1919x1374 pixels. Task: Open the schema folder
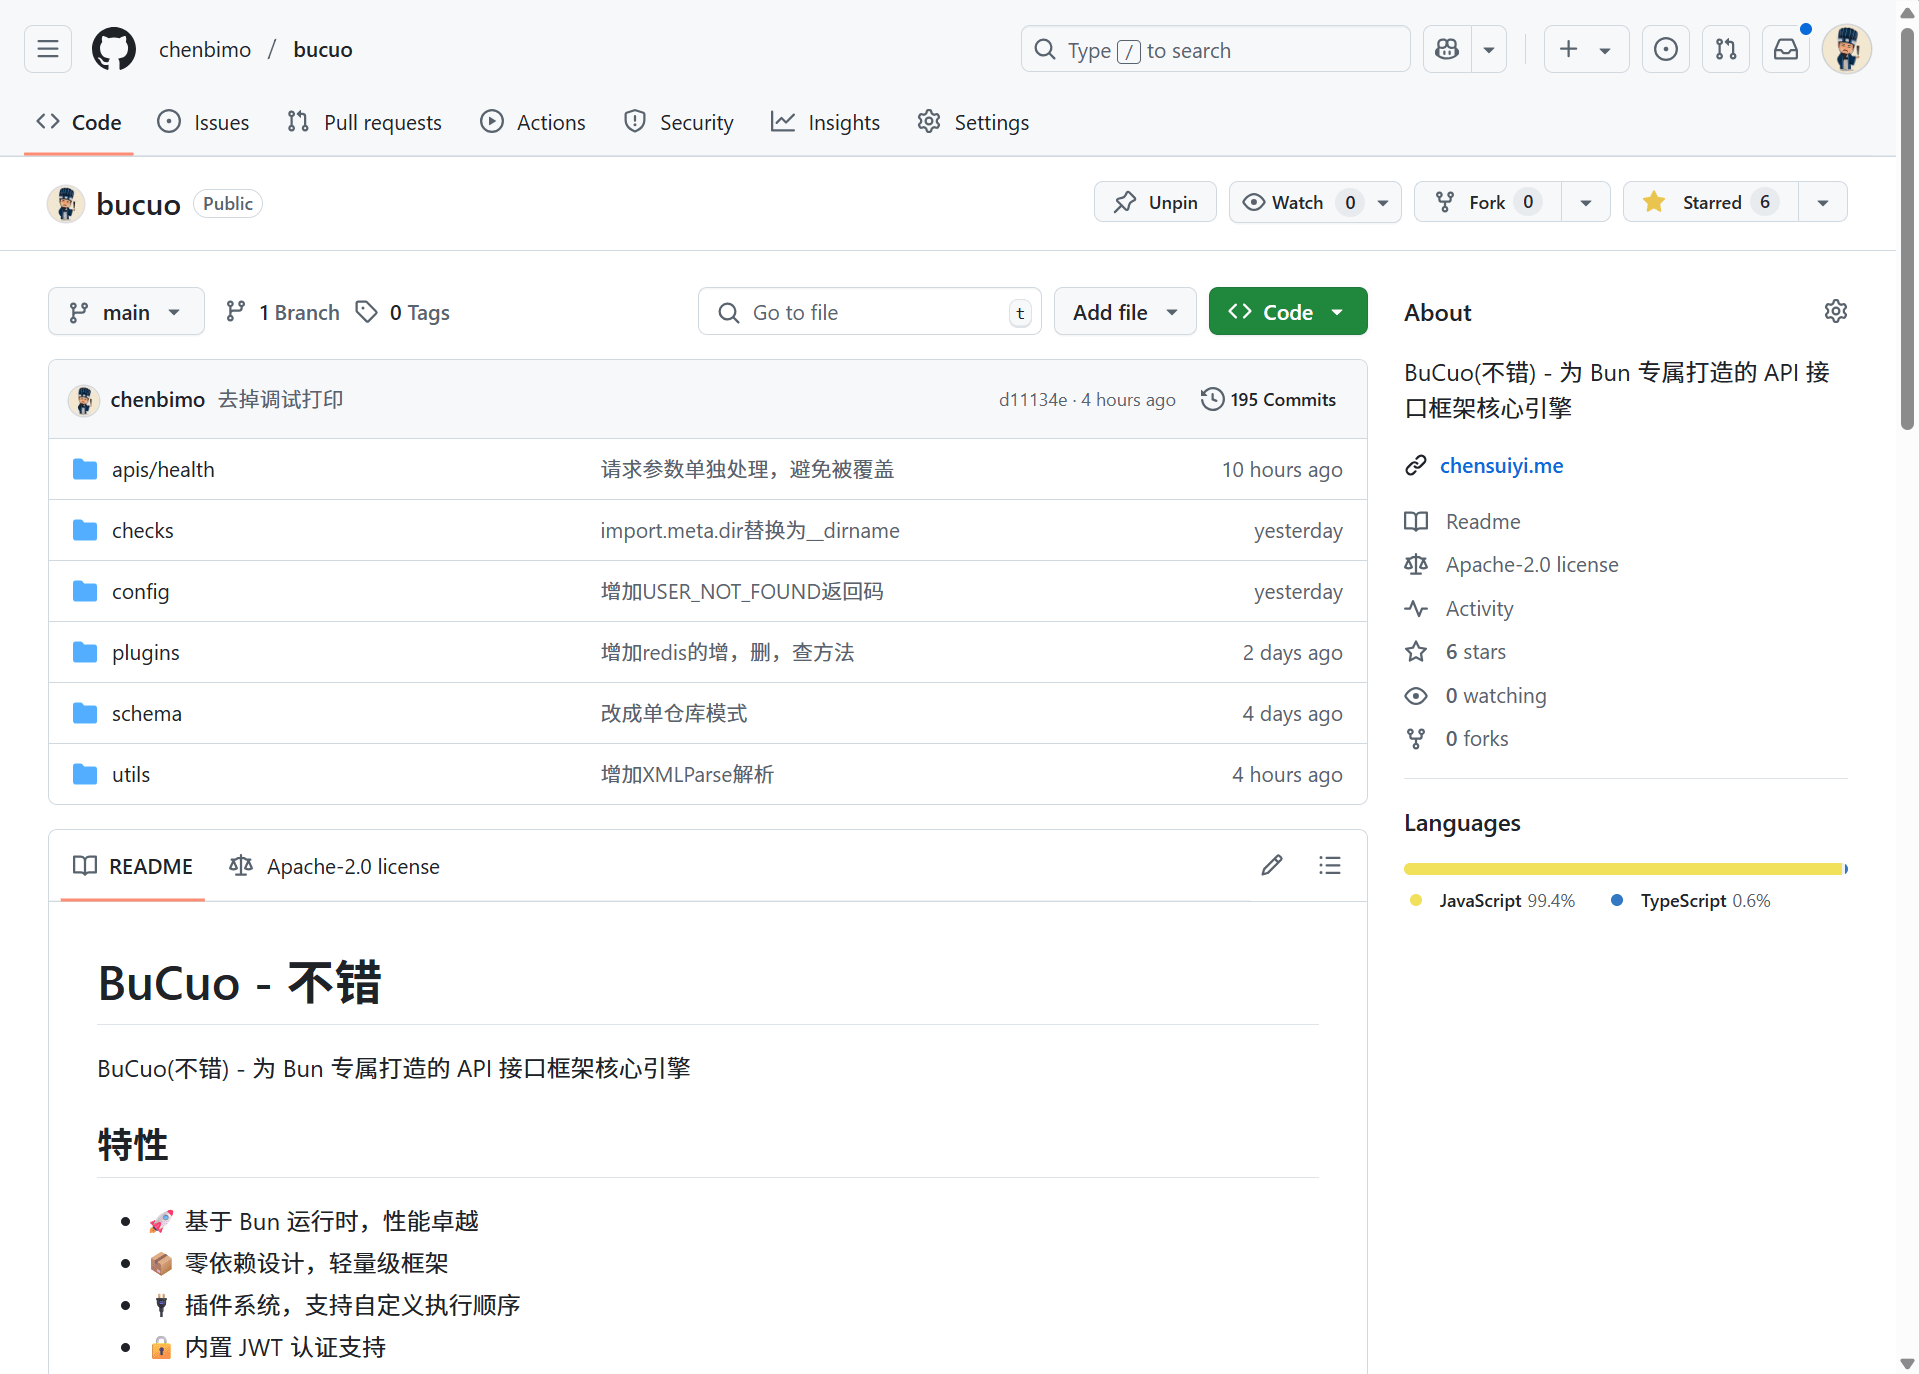tap(147, 714)
